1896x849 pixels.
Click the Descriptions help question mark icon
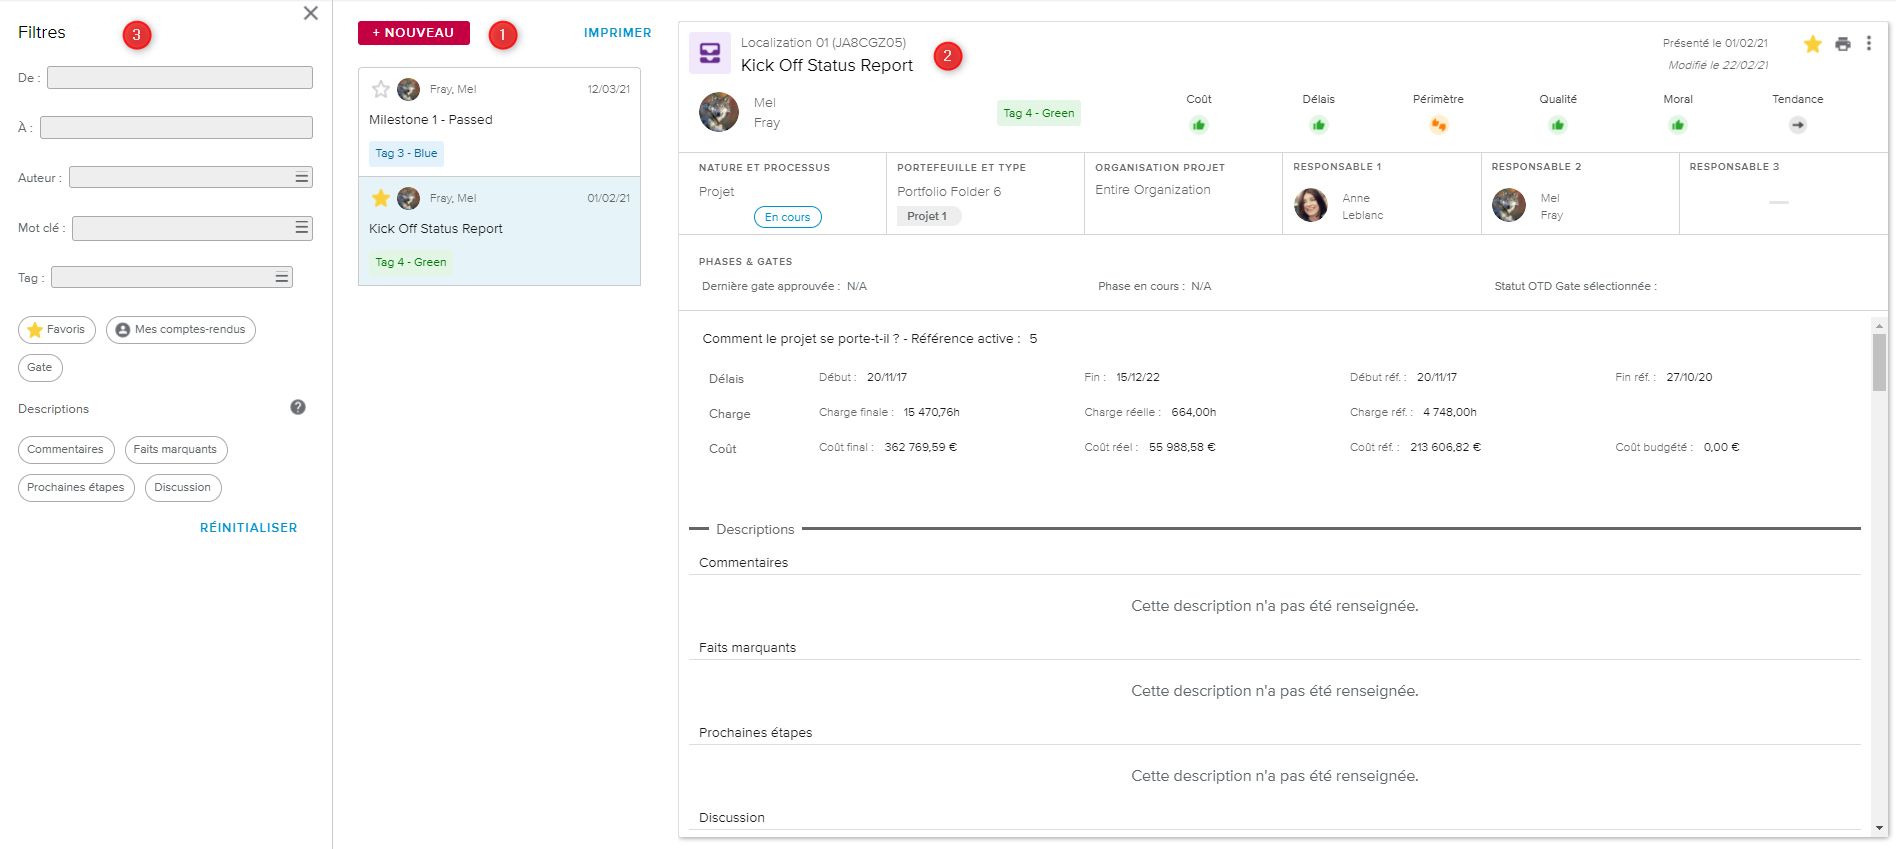click(298, 407)
